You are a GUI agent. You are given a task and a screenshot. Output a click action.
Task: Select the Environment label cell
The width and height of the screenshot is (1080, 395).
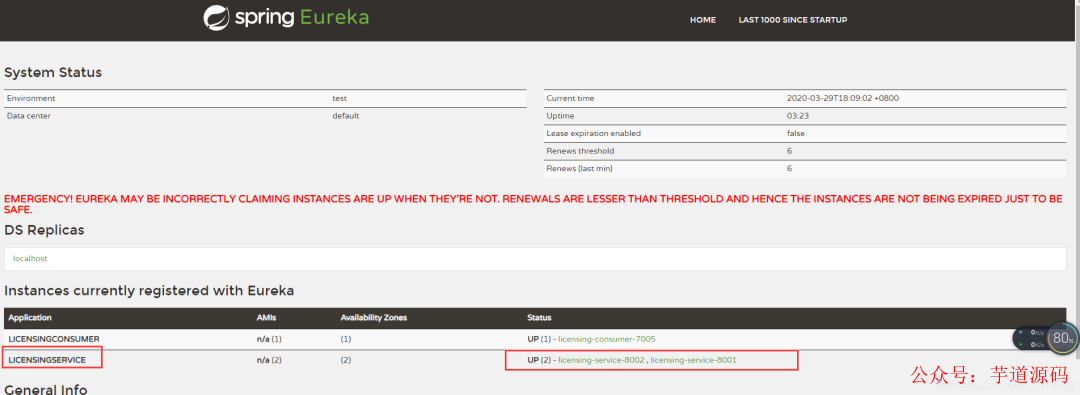coord(31,99)
